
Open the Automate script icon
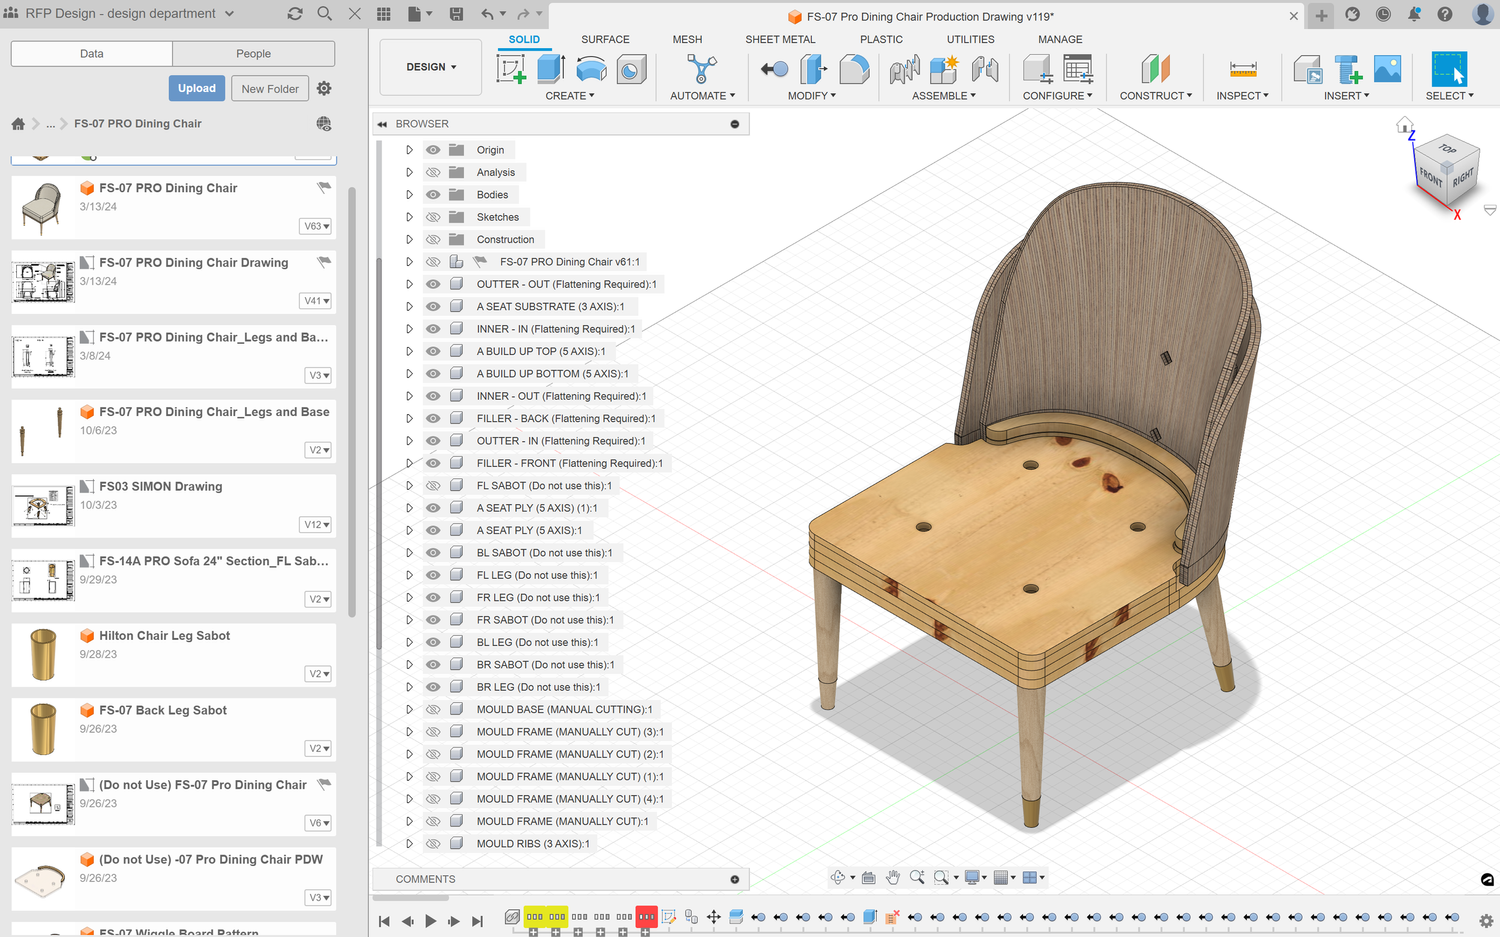[x=702, y=69]
